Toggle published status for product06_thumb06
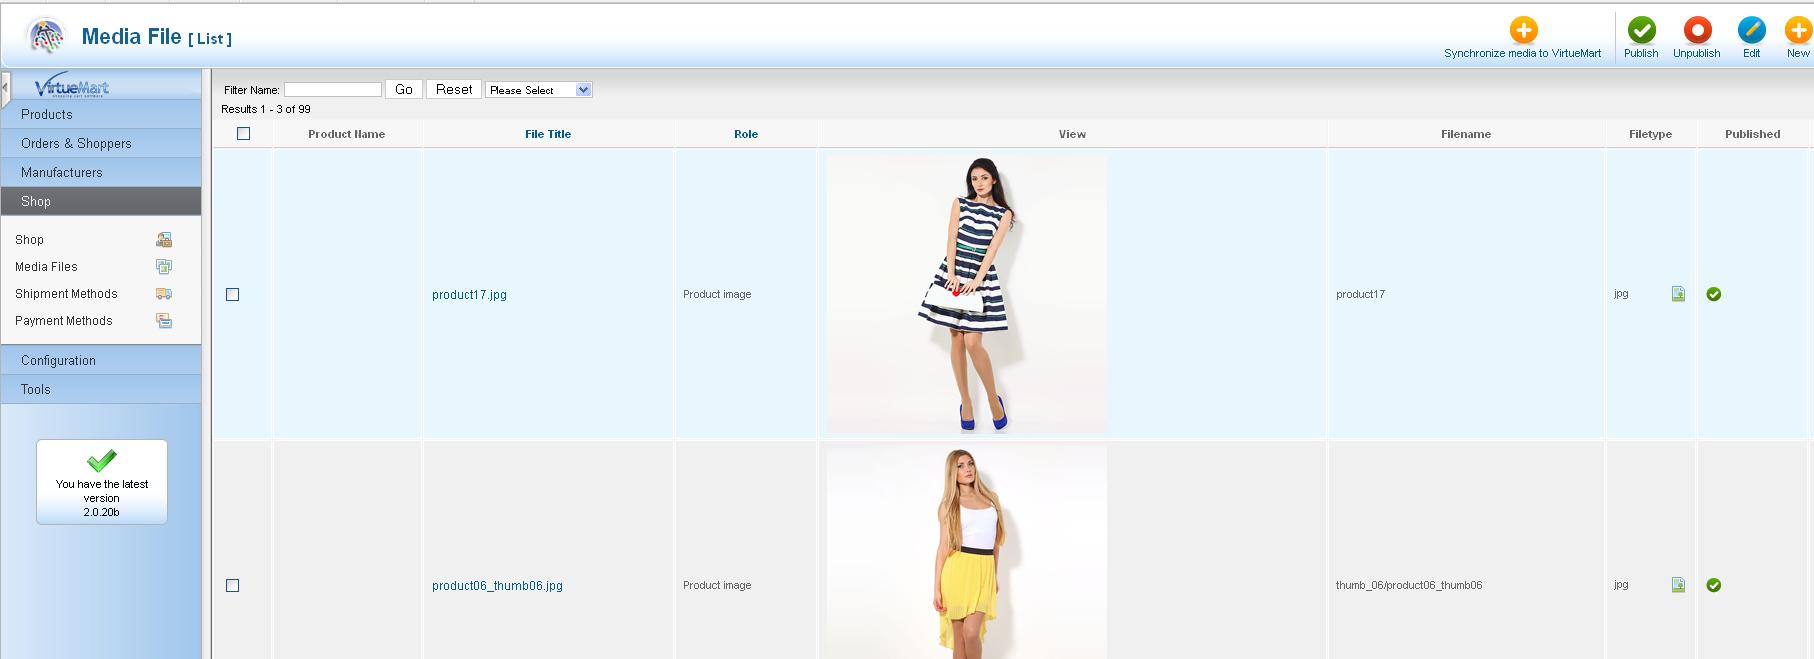Image resolution: width=1814 pixels, height=659 pixels. coord(1714,585)
